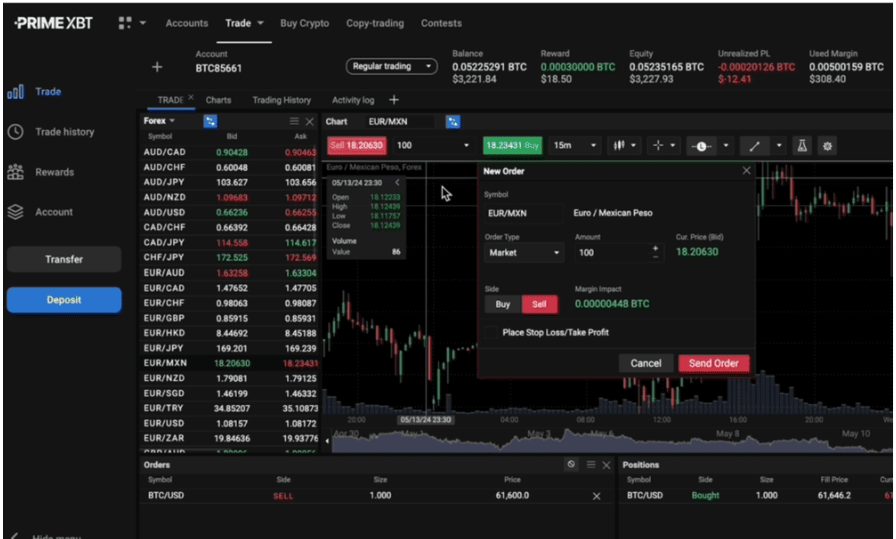Open the Forex category dropdown
Viewport: 896px width, 539px height.
(x=159, y=121)
